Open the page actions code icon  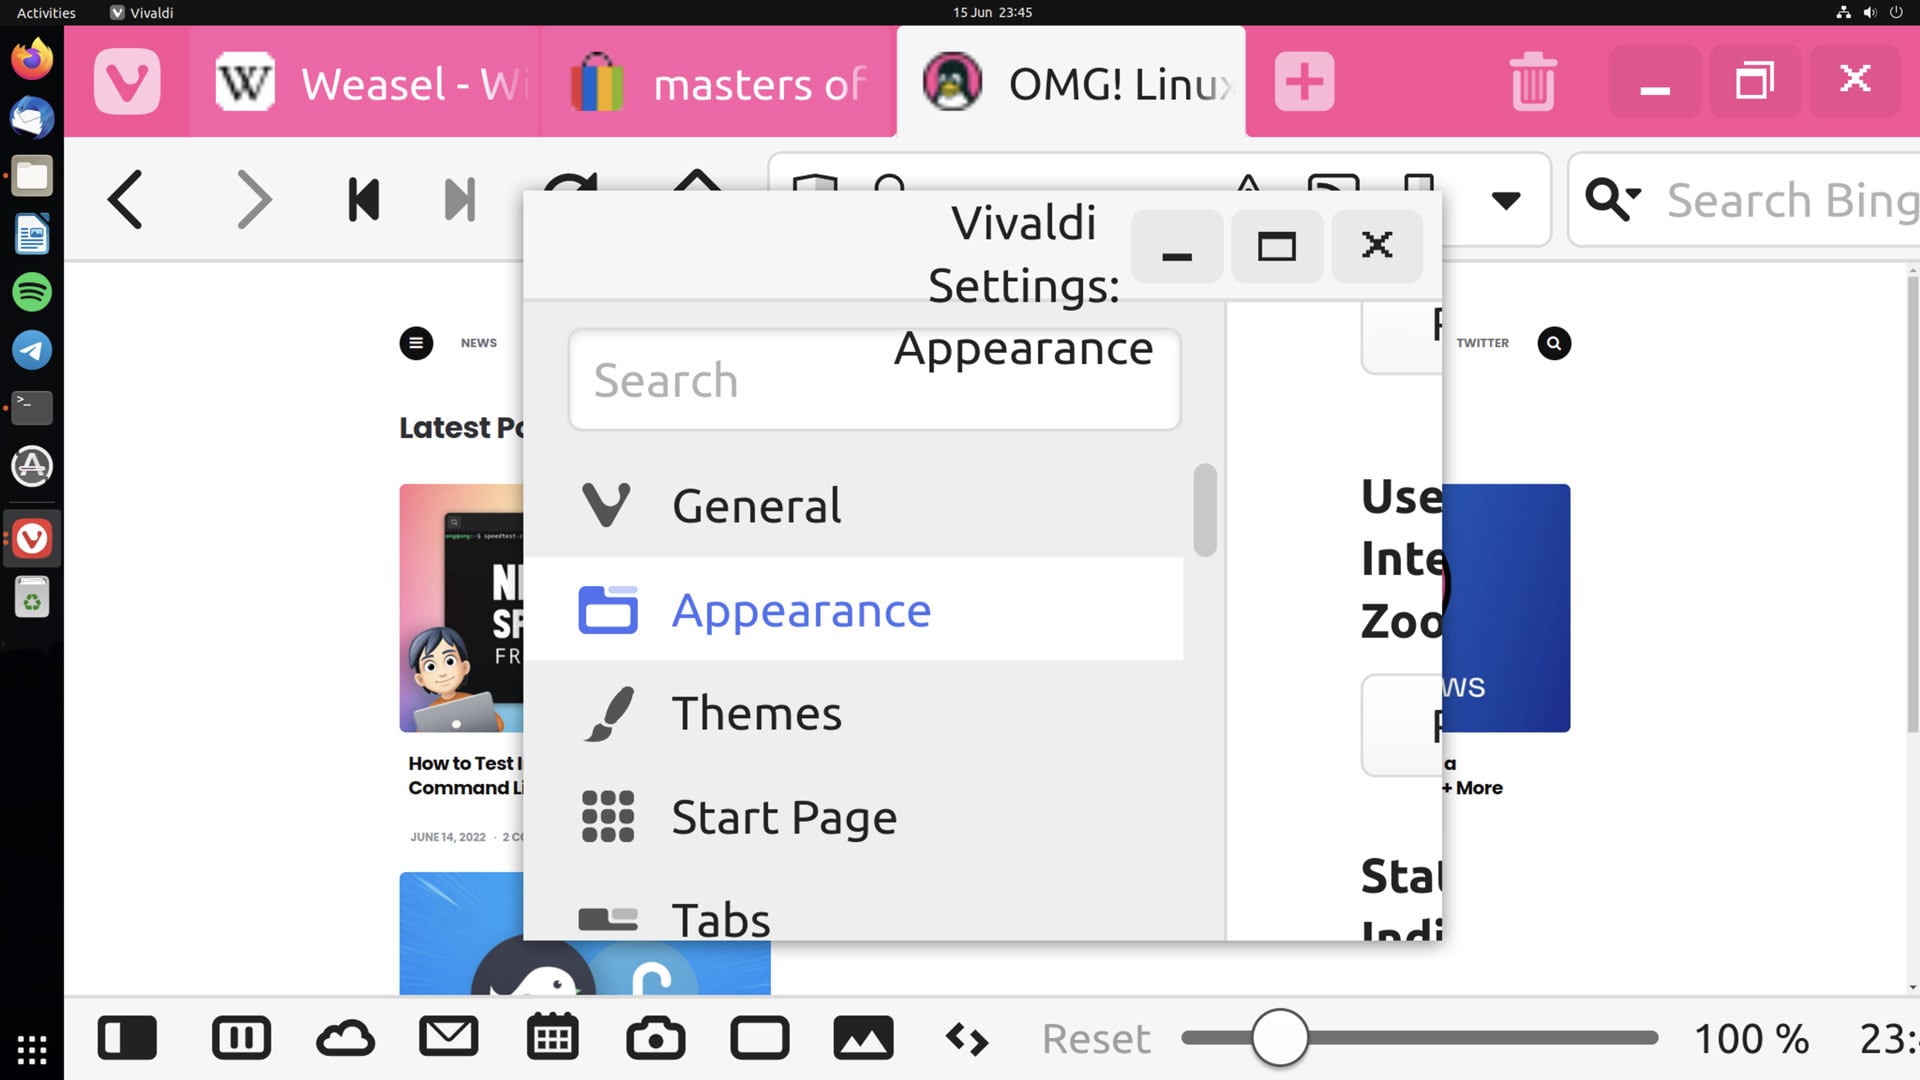click(x=967, y=1039)
